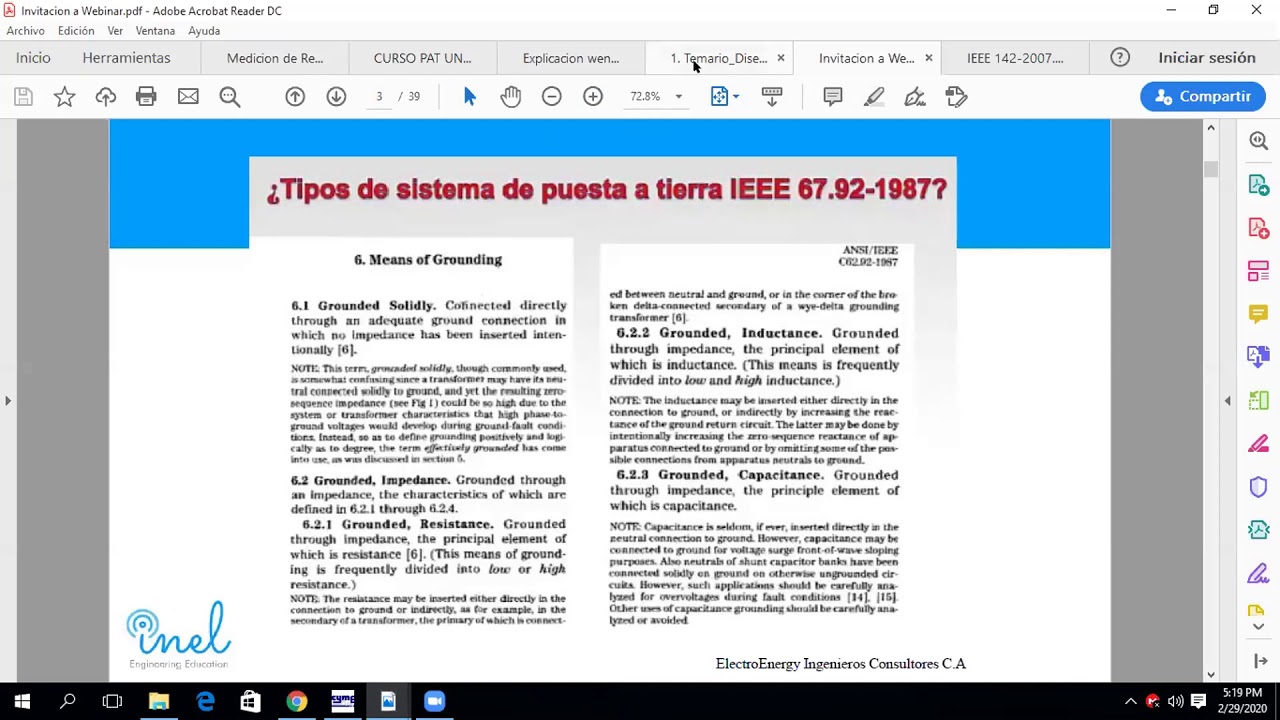Click Iniciar sesión link
1280x720 pixels.
pyautogui.click(x=1207, y=58)
